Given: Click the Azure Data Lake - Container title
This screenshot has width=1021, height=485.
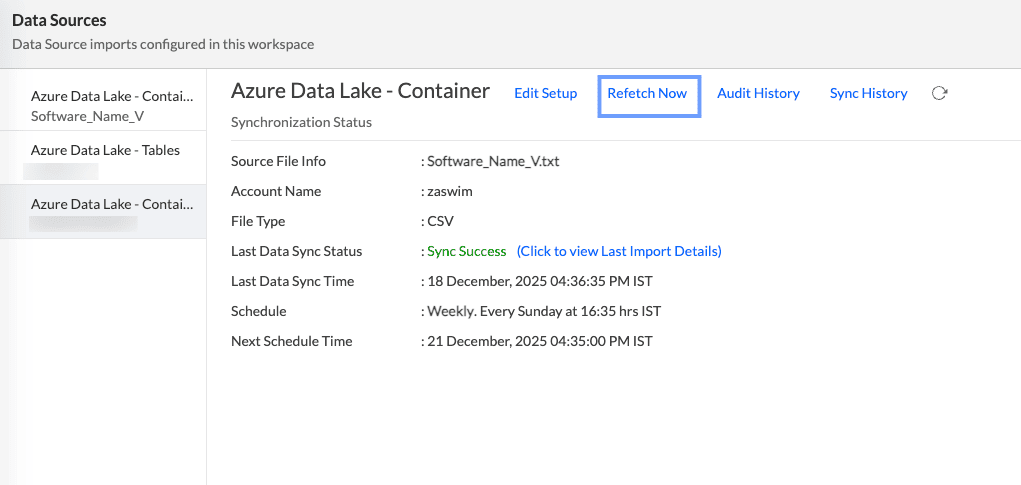Looking at the screenshot, I should [360, 91].
